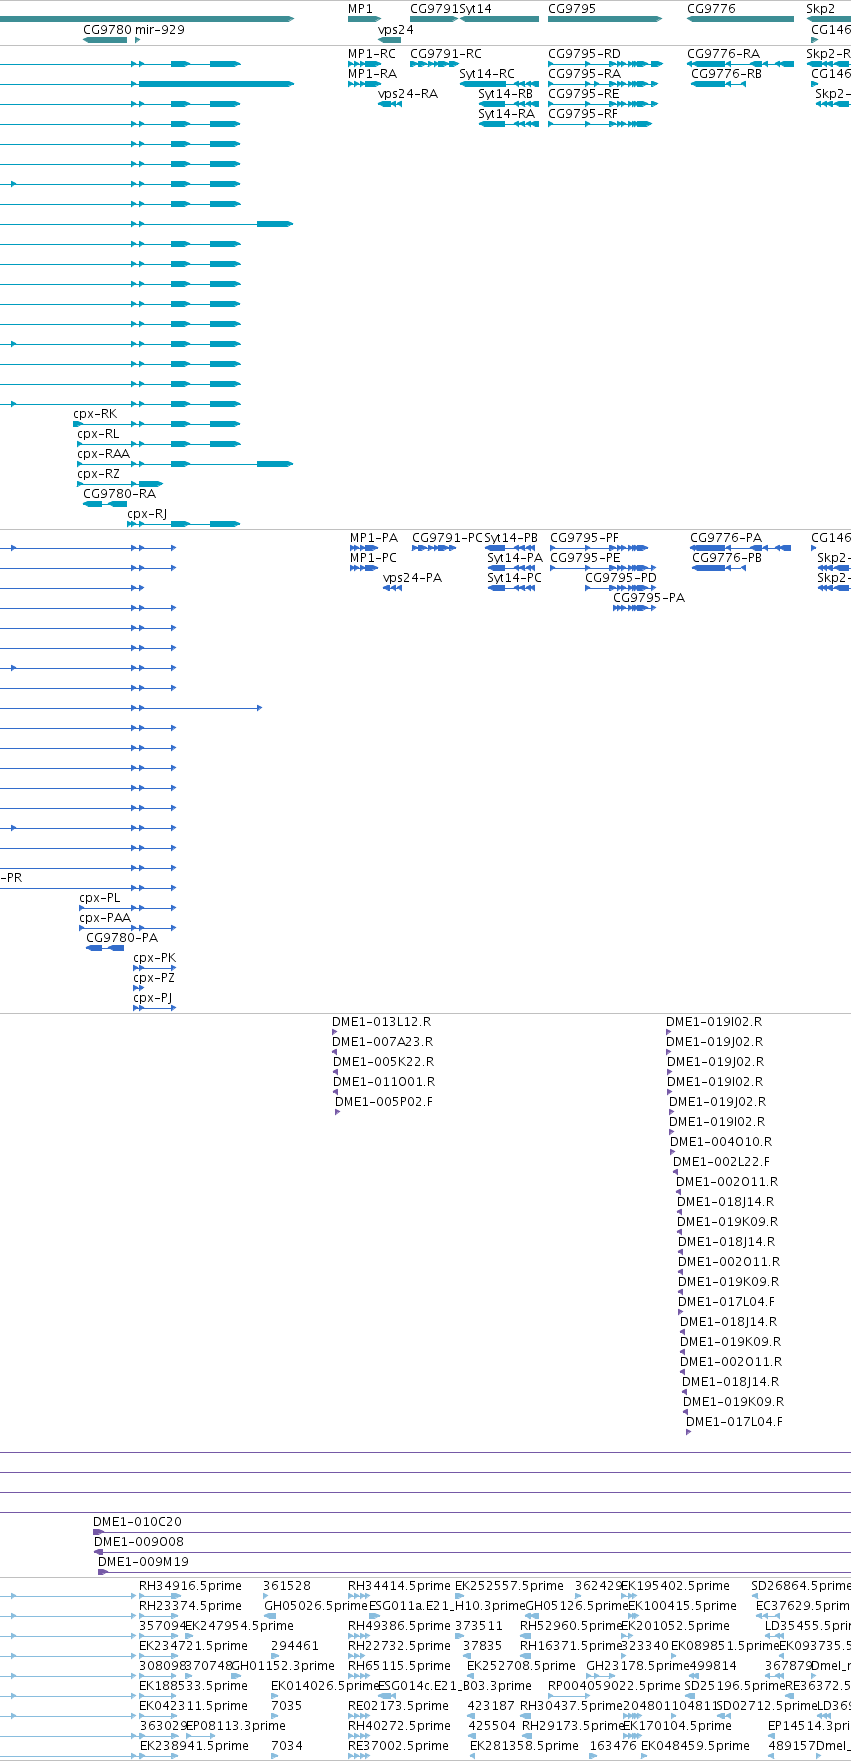Viewport: 851px width, 1761px height.
Task: Click transcript CG9791-RC
Action: (446, 54)
